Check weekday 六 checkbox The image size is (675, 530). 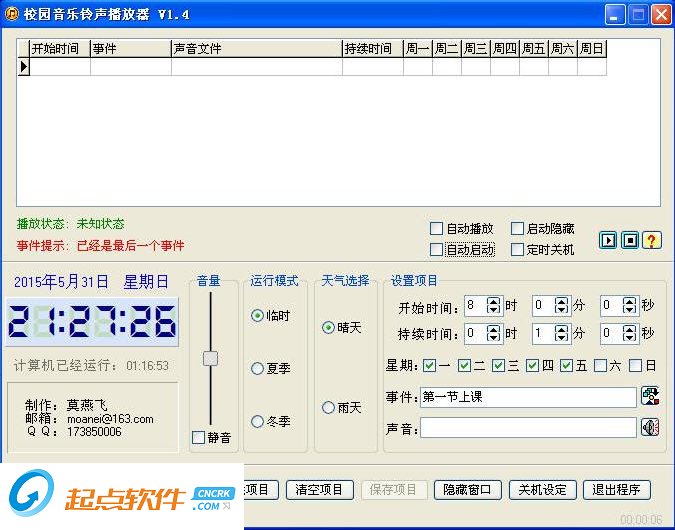[x=600, y=366]
